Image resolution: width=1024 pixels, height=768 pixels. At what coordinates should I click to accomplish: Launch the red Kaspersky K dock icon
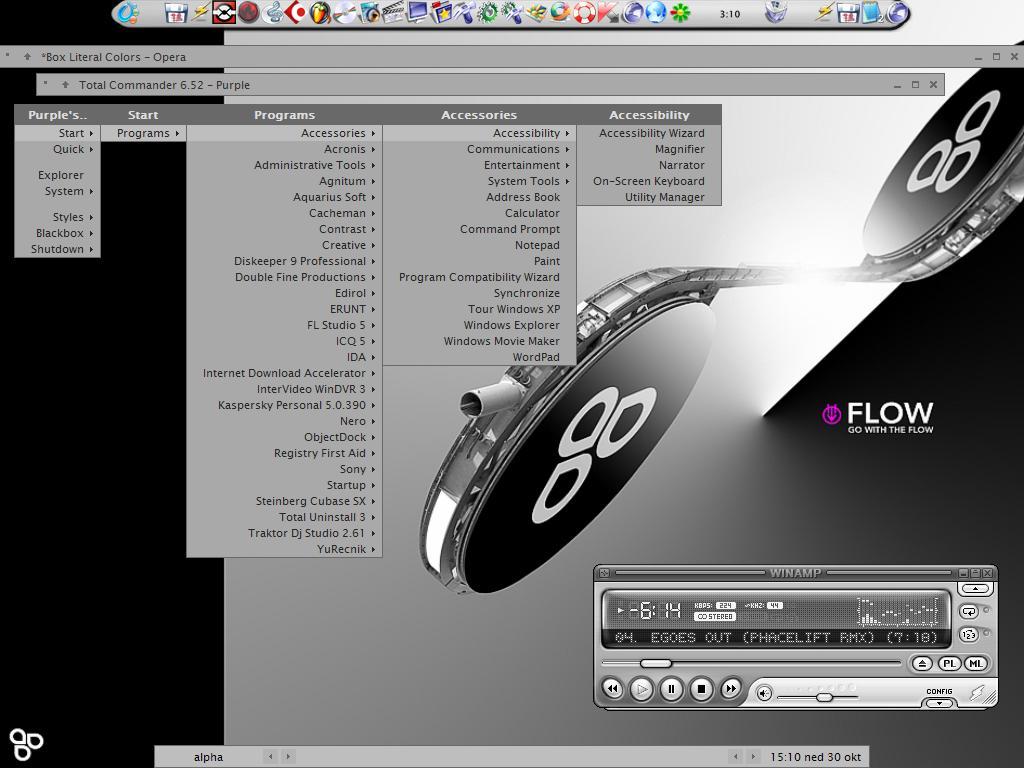pyautogui.click(x=608, y=13)
